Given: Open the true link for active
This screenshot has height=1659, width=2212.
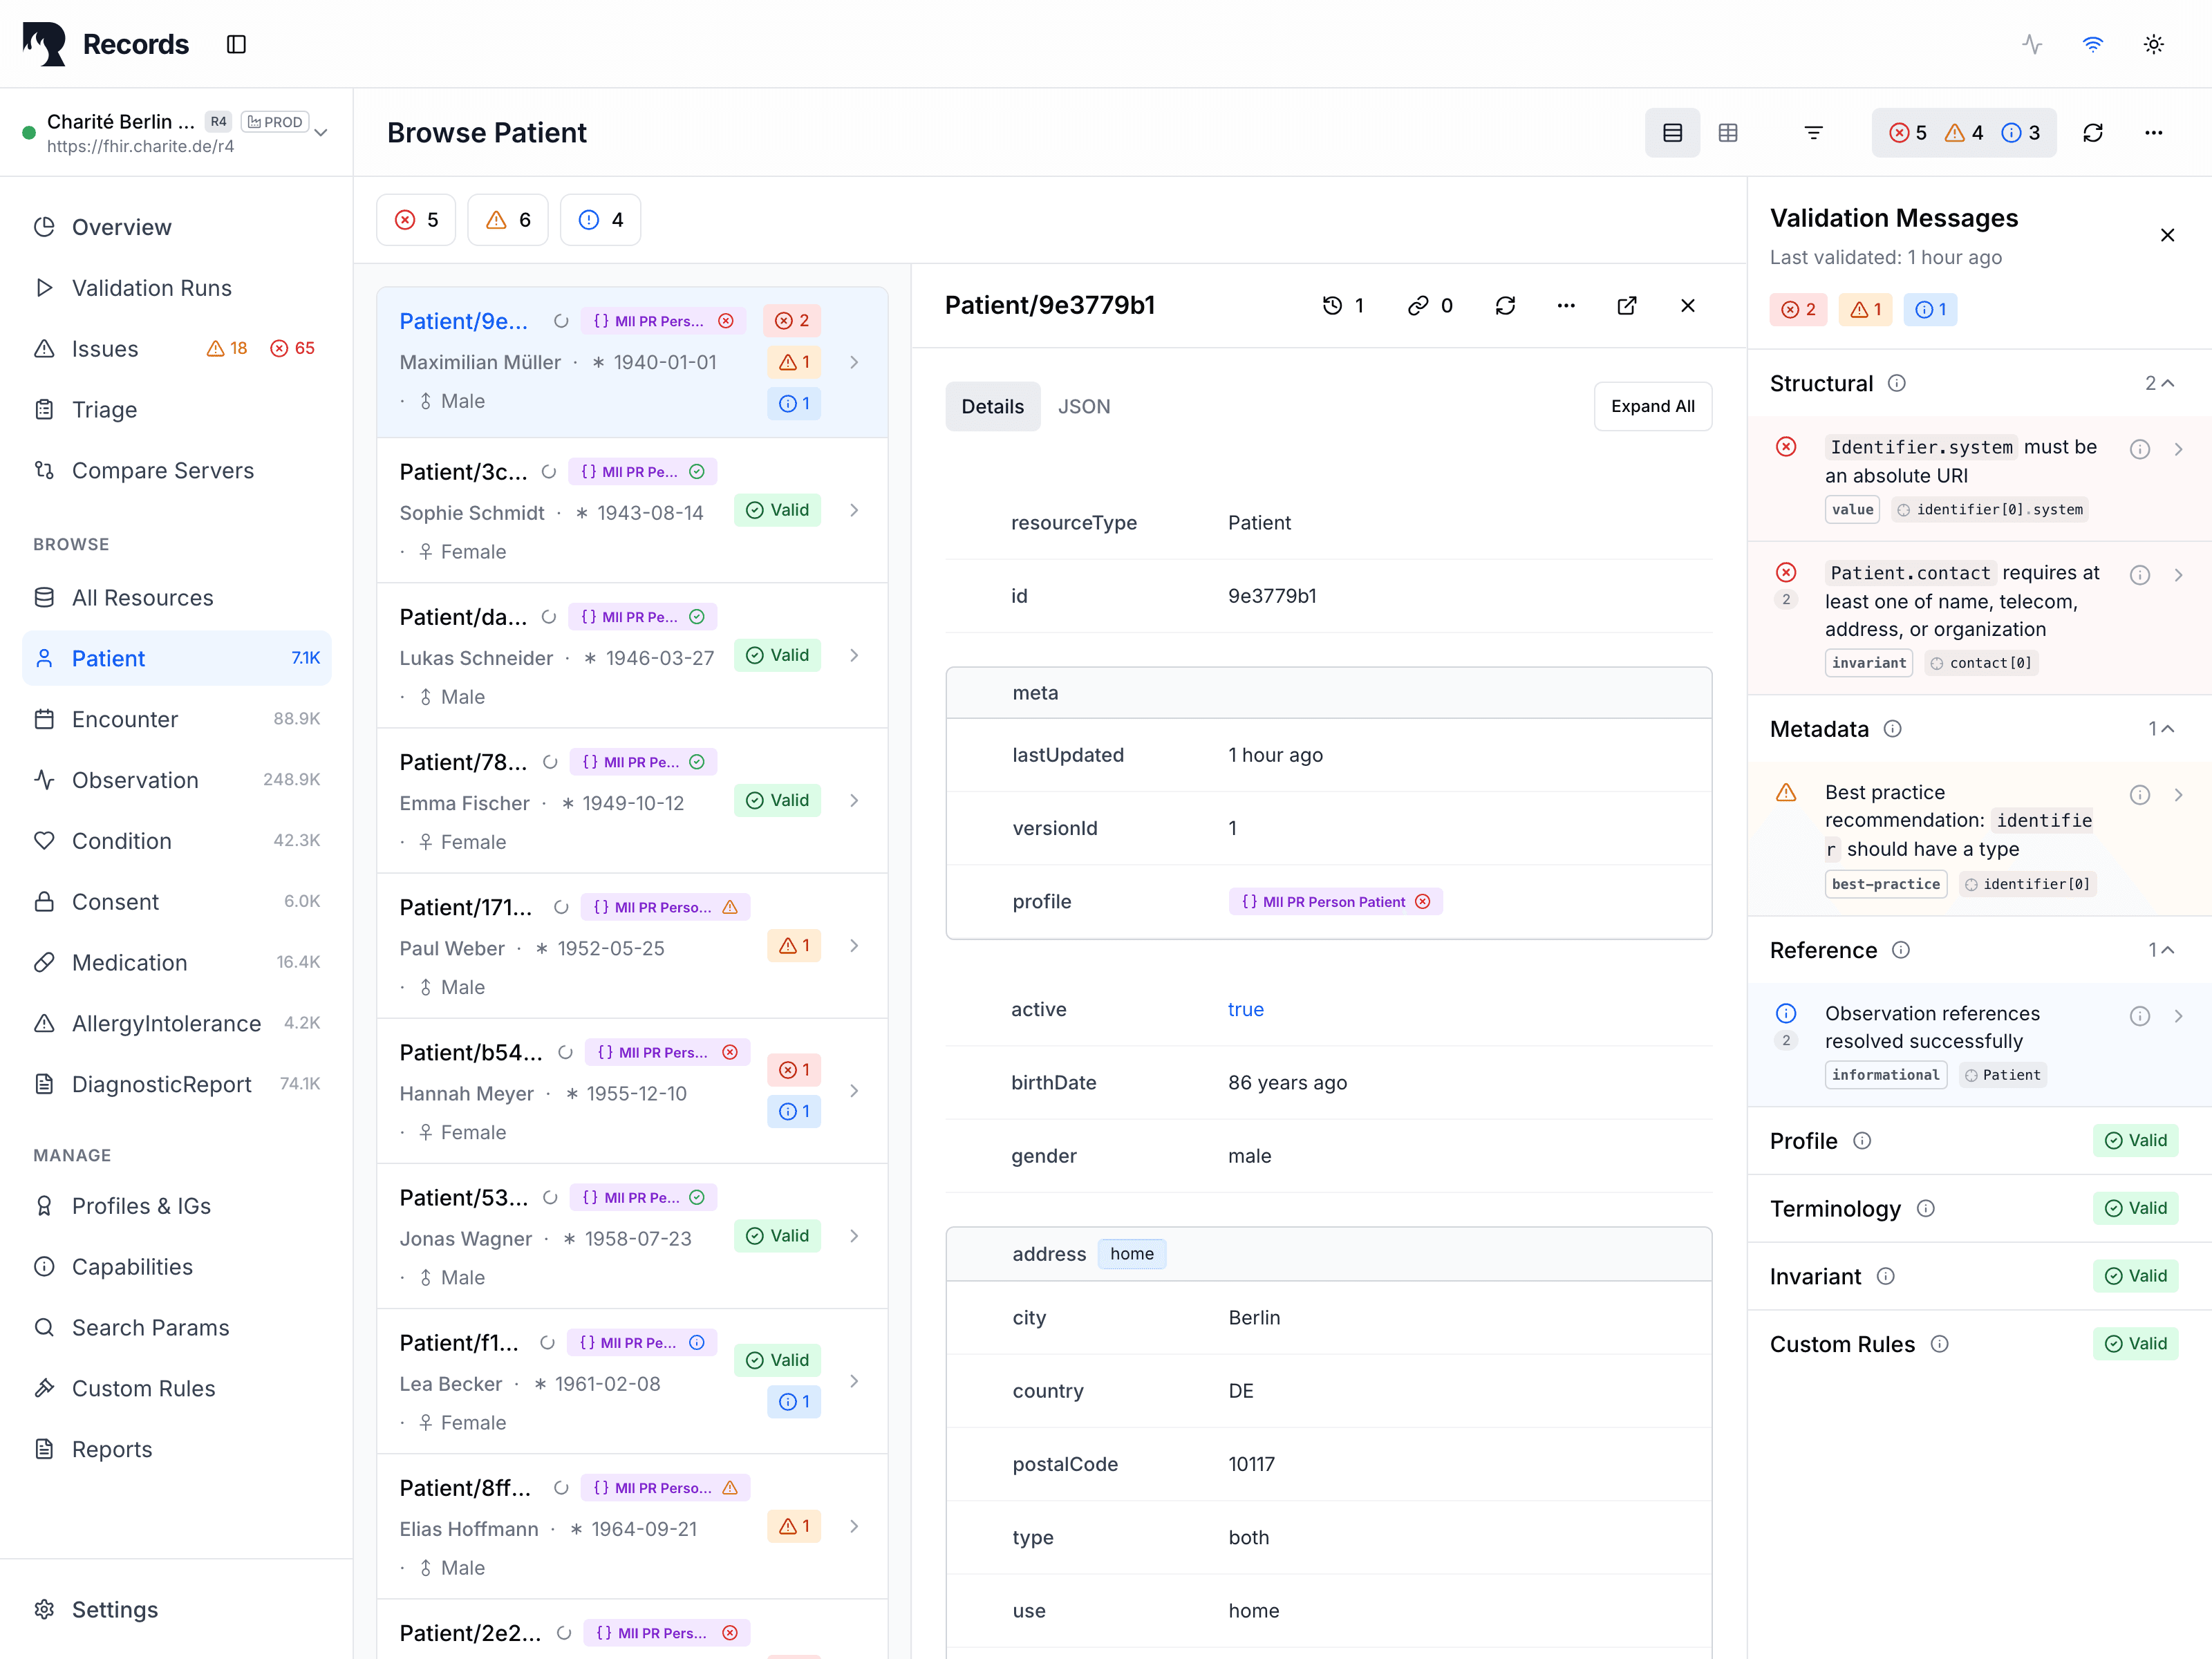Looking at the screenshot, I should pyautogui.click(x=1245, y=1009).
